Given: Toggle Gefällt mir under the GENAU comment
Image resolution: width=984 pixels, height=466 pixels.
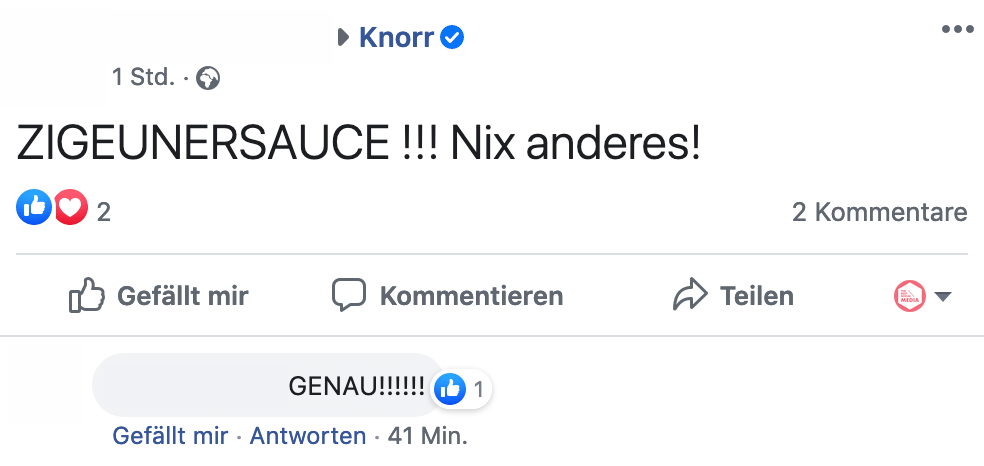Looking at the screenshot, I should (170, 436).
